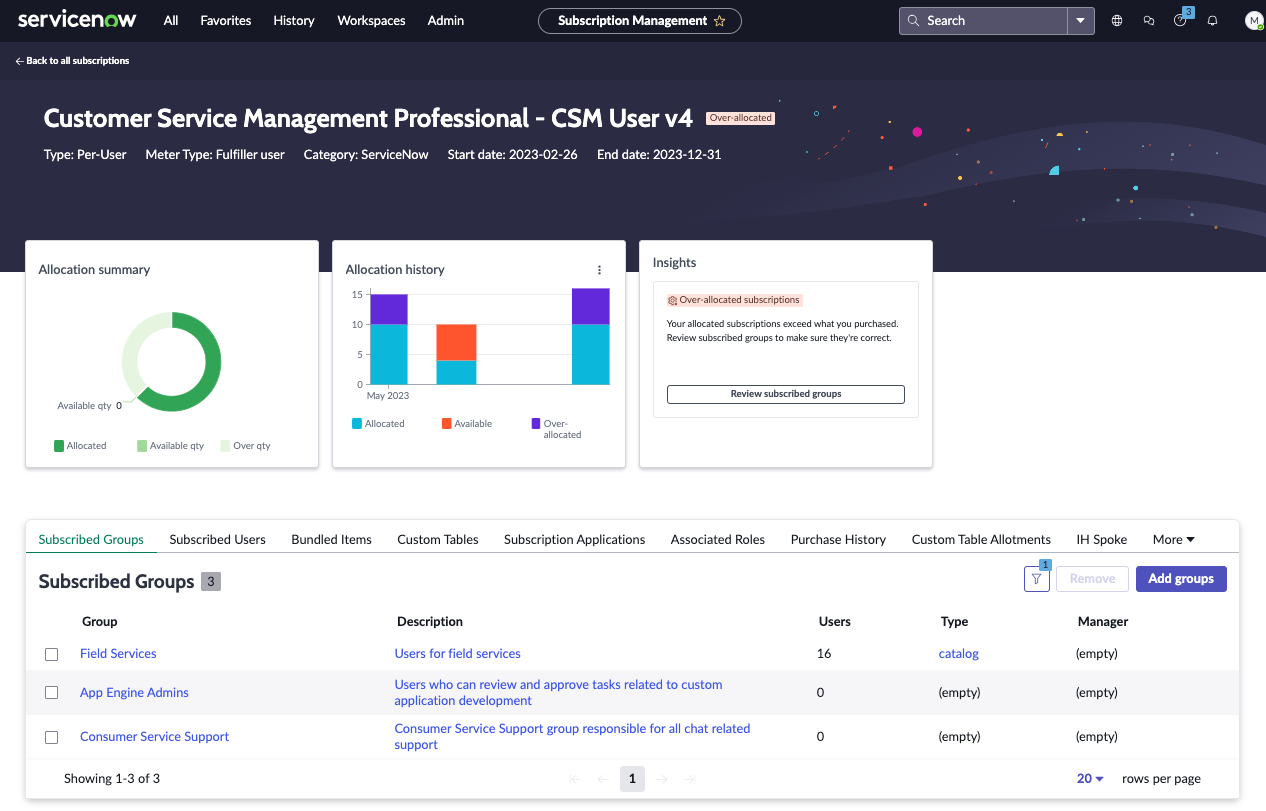
Task: Sort by the Users column header
Action: coord(834,621)
